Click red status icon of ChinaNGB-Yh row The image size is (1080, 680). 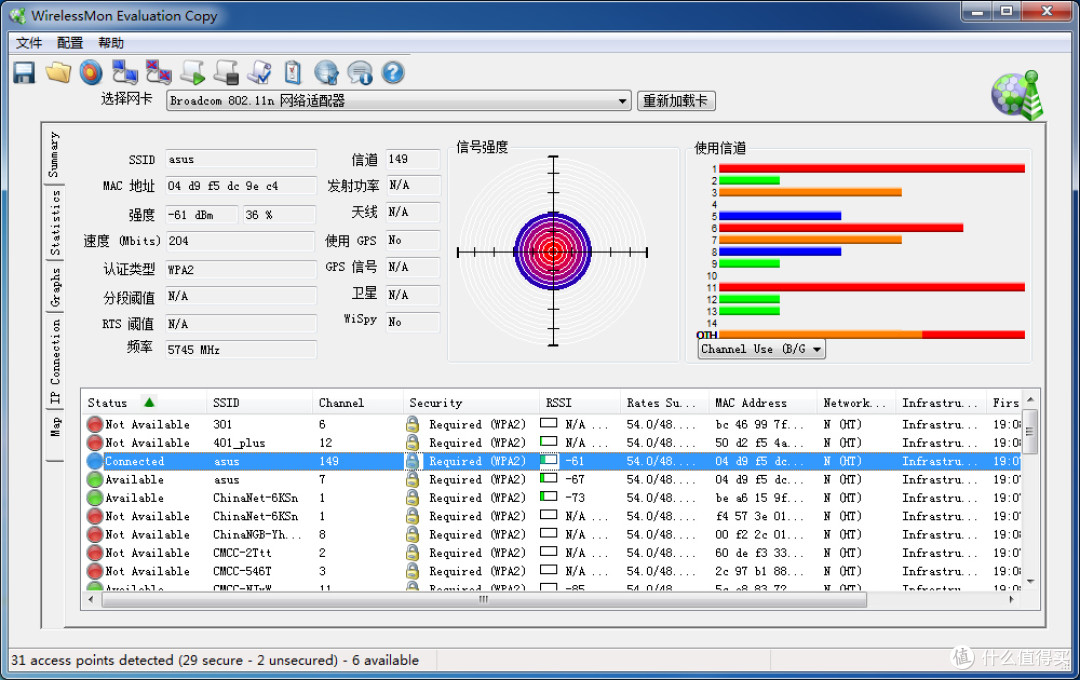pos(94,535)
